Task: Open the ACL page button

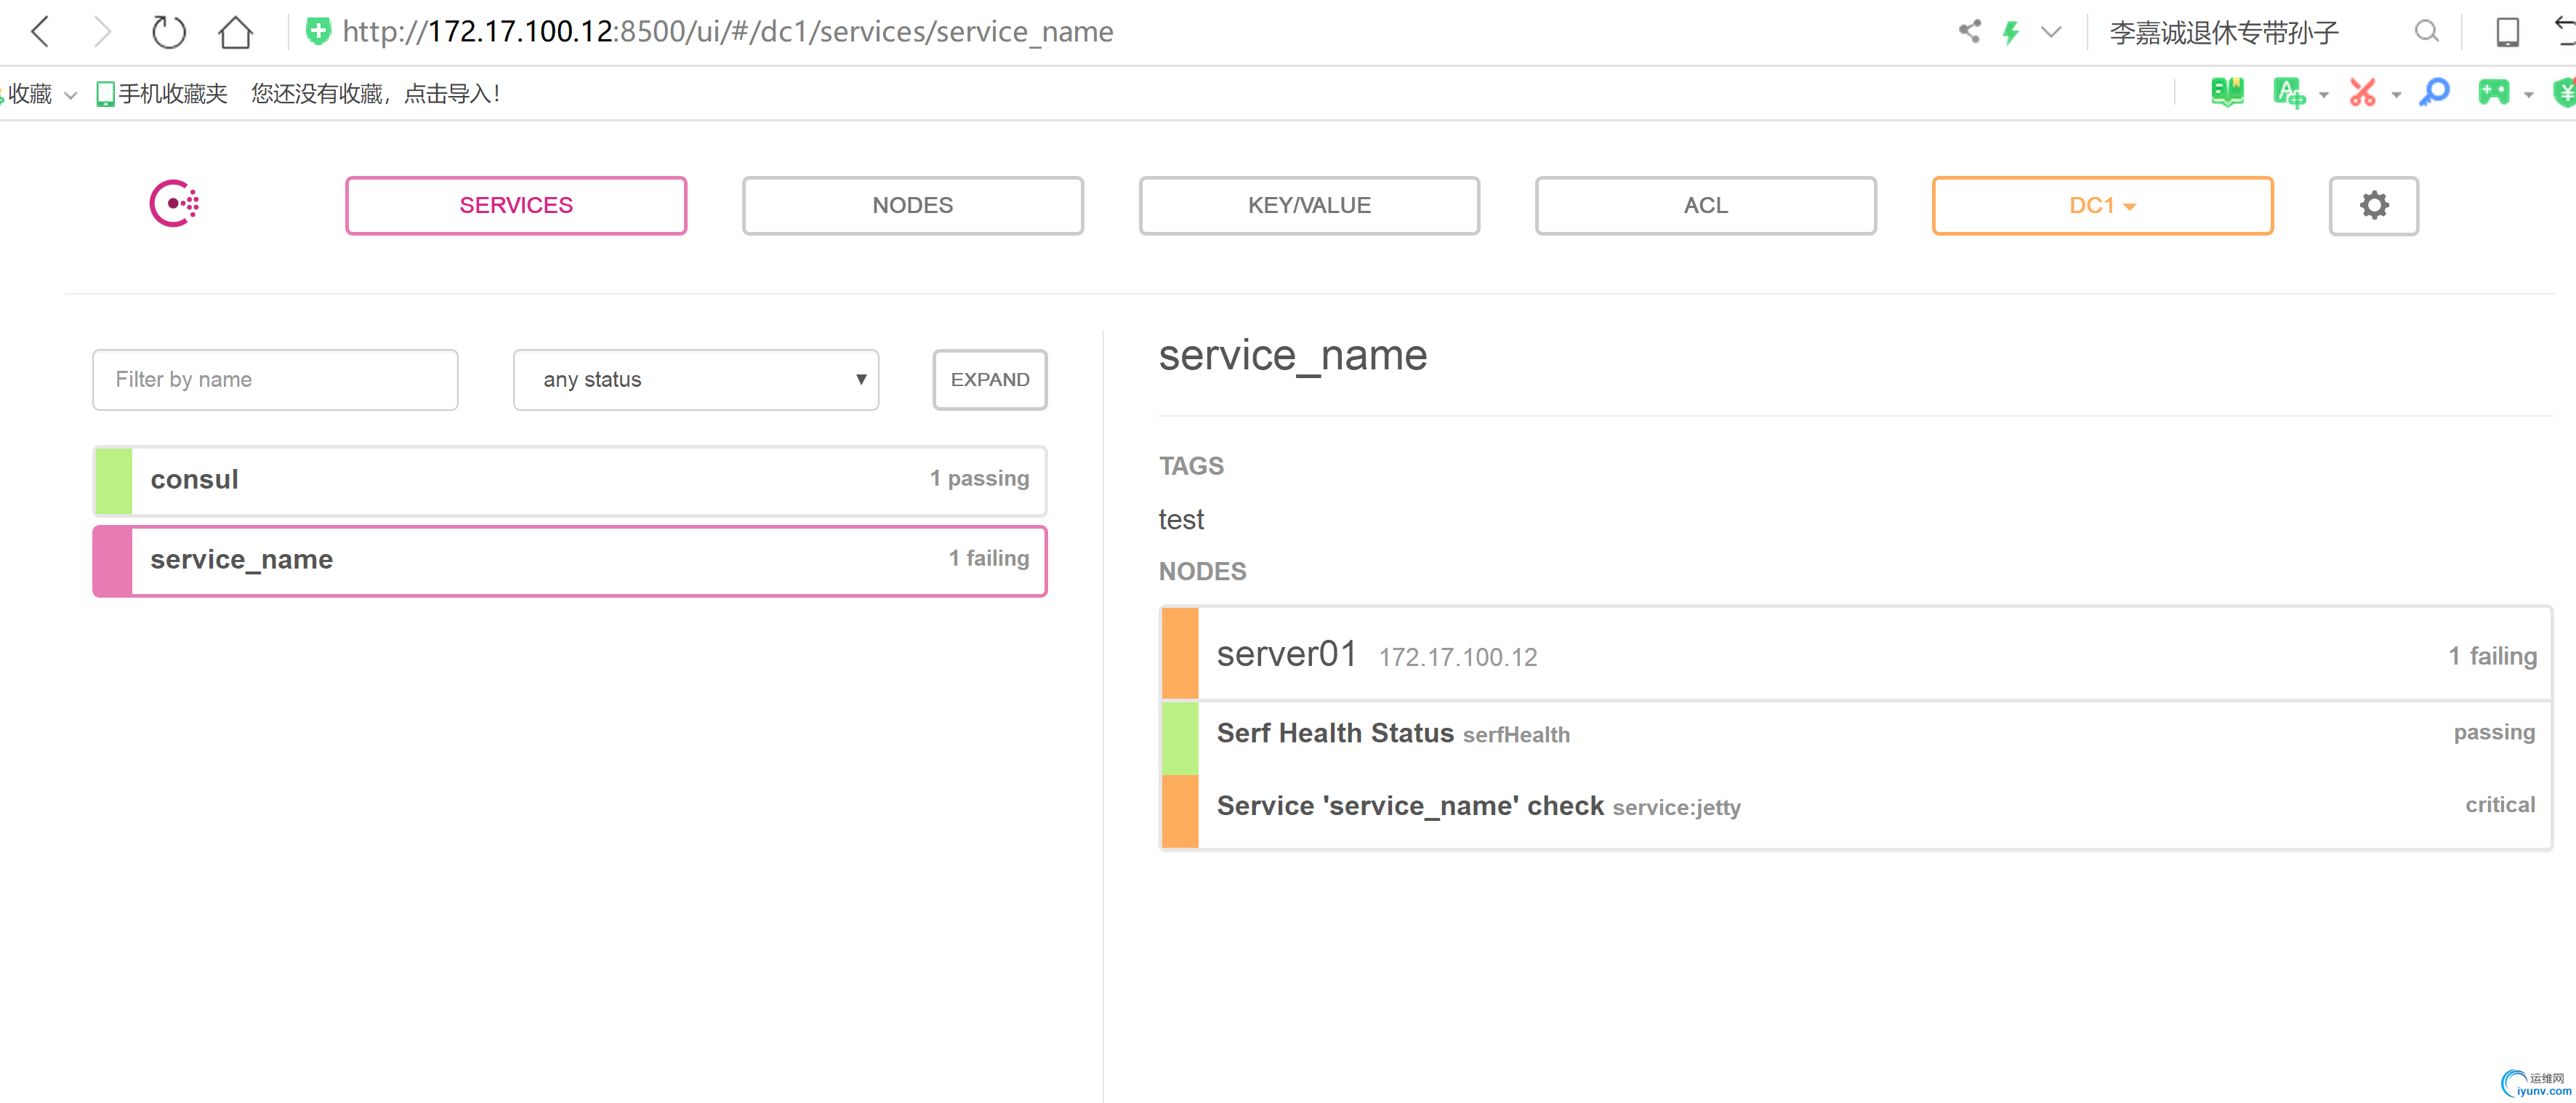Action: (x=1704, y=206)
